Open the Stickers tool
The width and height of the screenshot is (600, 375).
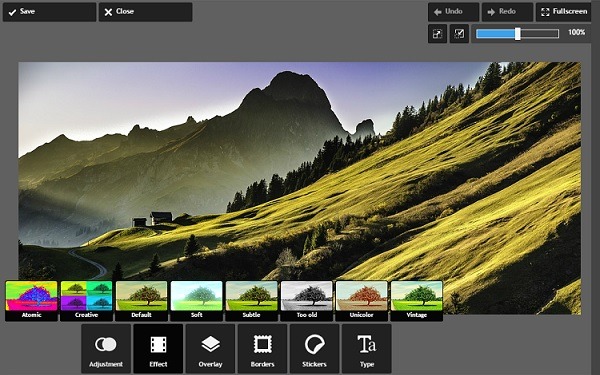[x=314, y=349]
